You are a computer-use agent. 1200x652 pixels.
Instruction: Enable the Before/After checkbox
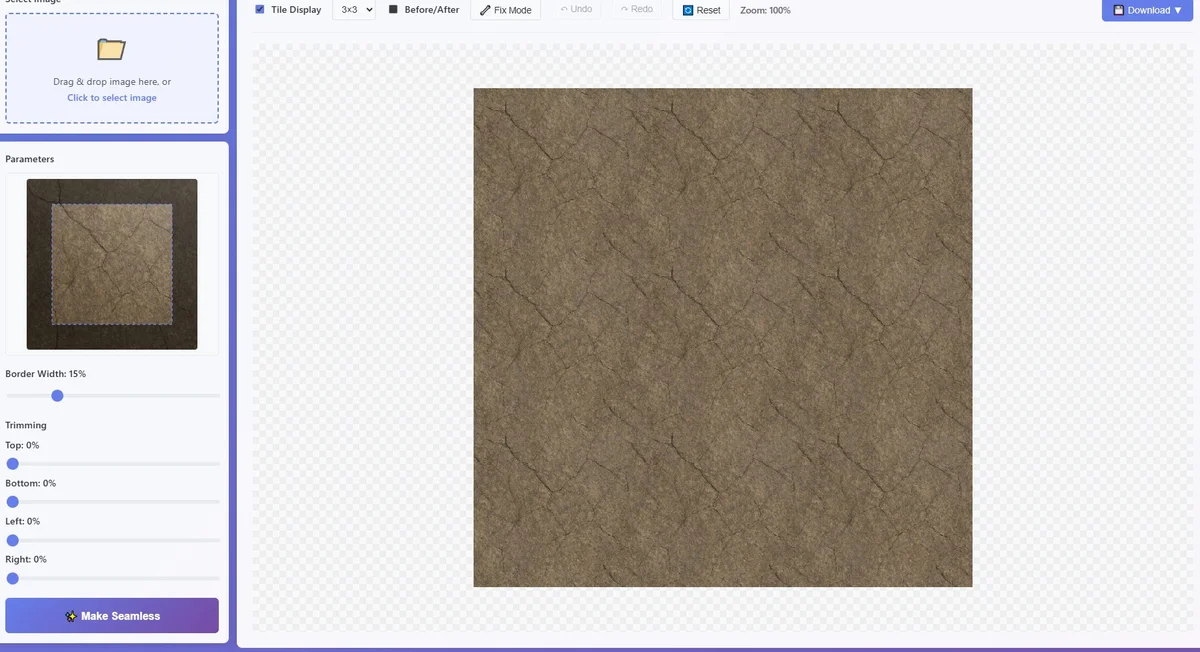point(393,10)
